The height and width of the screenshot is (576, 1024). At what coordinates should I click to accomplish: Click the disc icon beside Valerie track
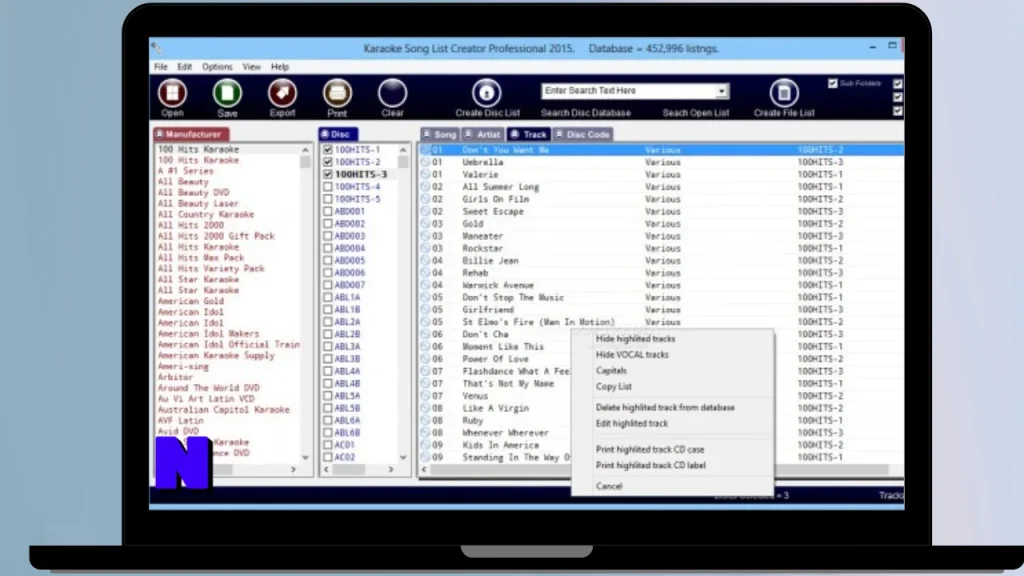(x=425, y=174)
